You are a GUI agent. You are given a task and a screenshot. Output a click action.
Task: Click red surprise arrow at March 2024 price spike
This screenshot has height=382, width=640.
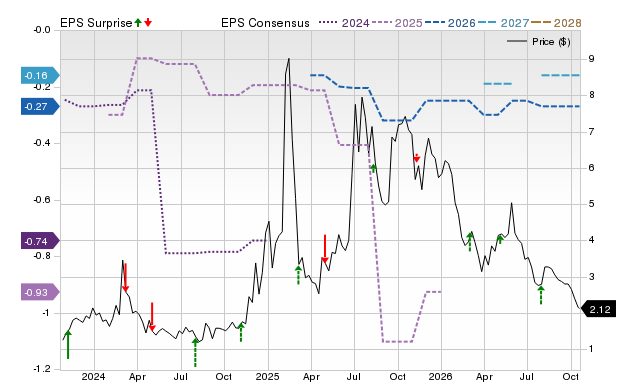click(x=125, y=278)
